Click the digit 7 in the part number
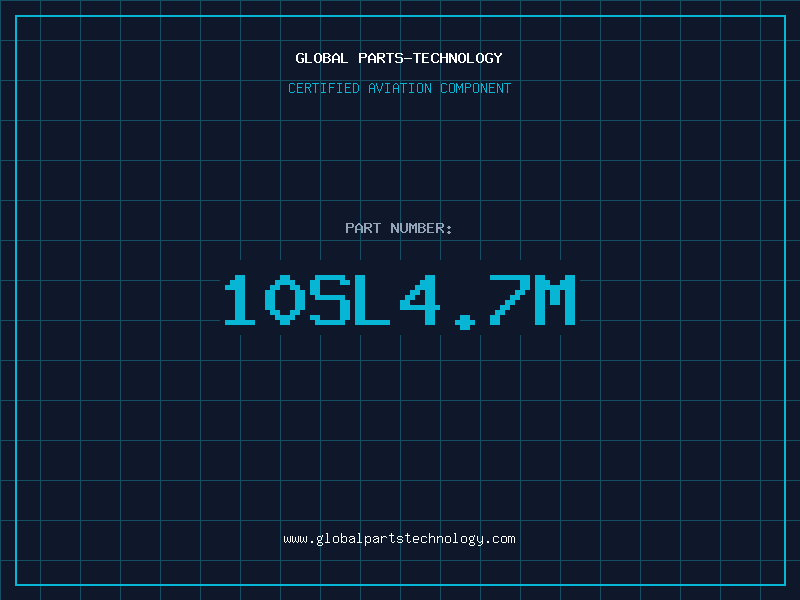The image size is (800, 600). (509, 300)
